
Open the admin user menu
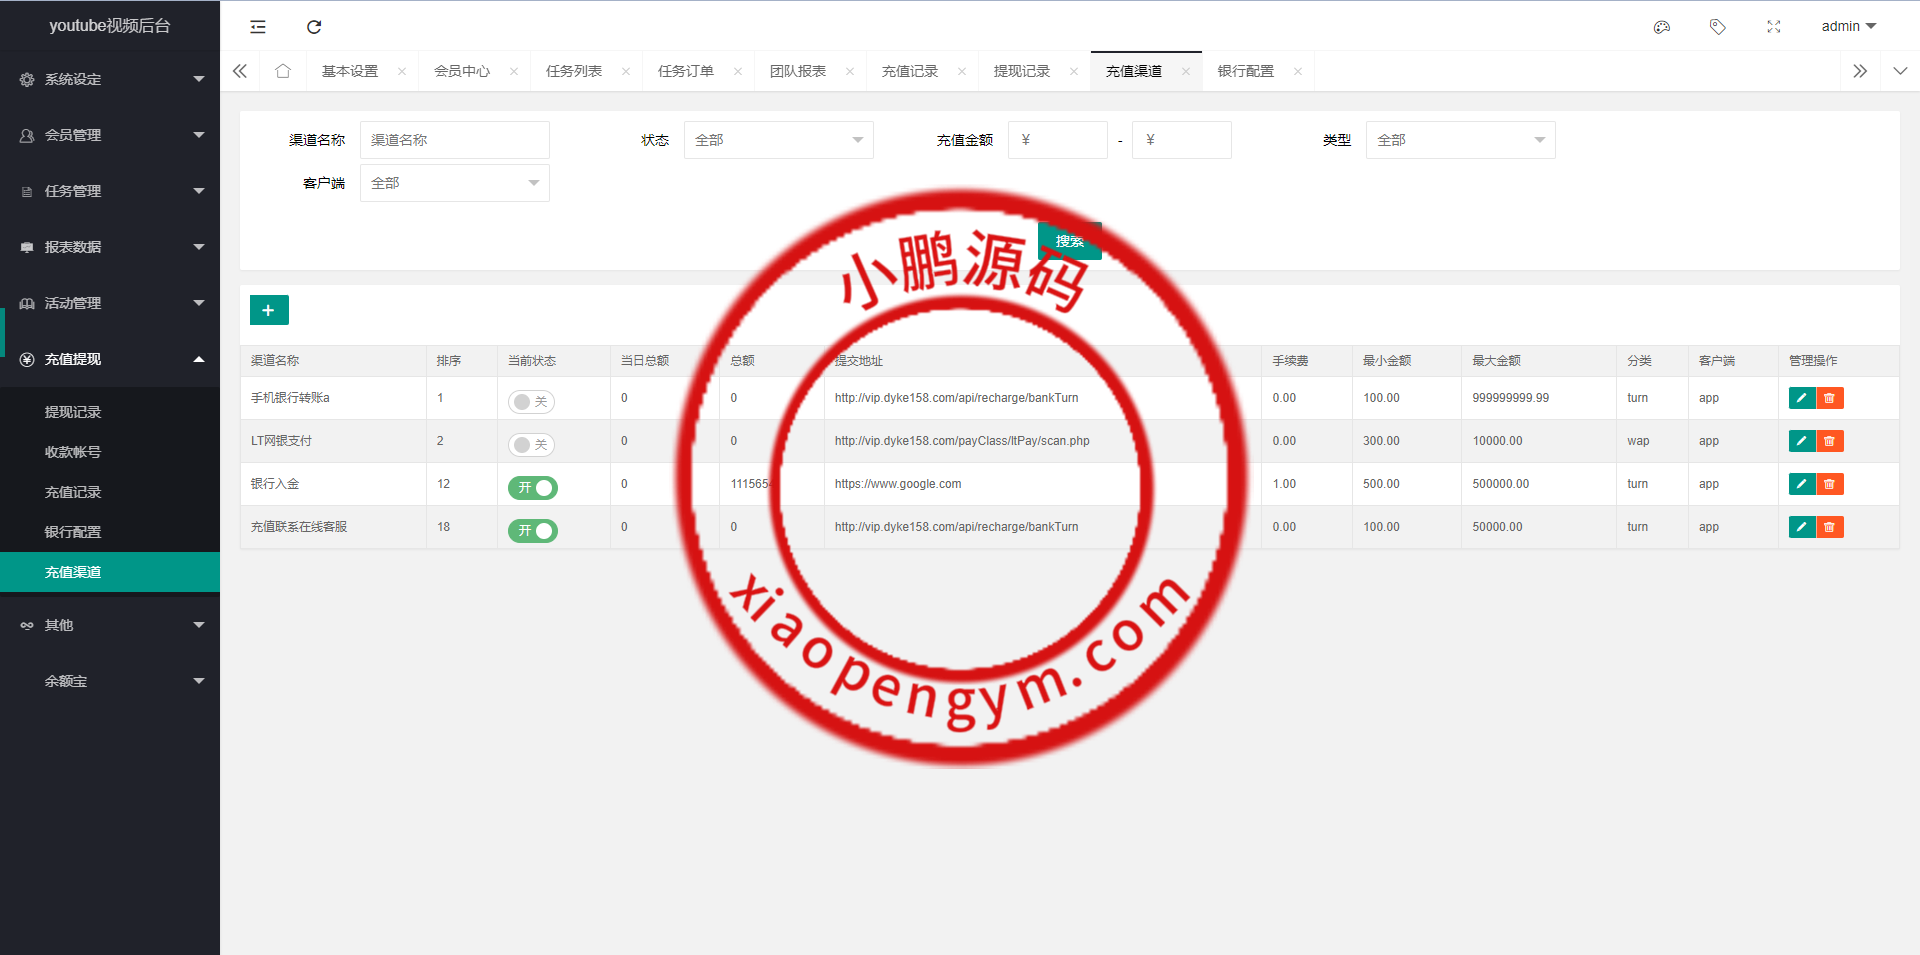tap(1849, 27)
